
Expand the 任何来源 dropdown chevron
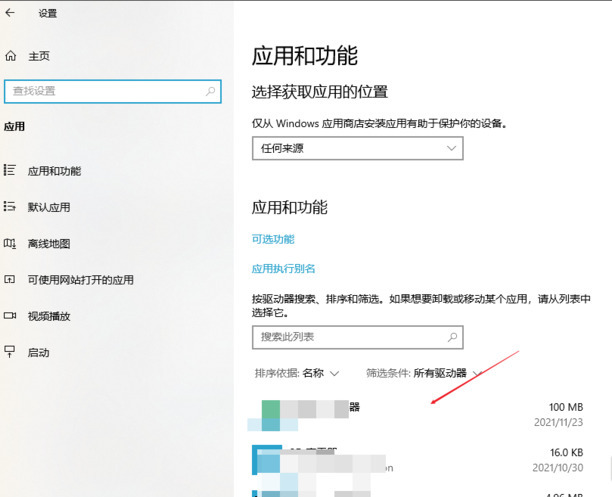(x=452, y=148)
